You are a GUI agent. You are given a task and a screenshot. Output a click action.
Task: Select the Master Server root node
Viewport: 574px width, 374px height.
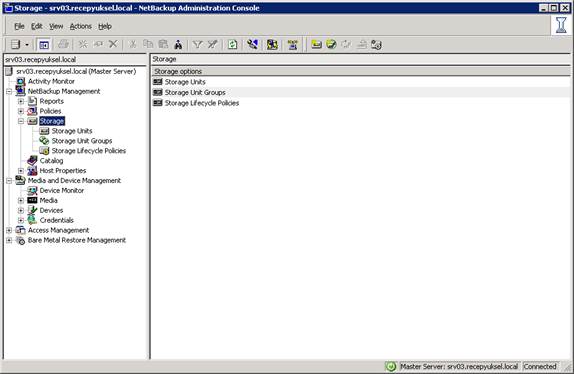(76, 71)
